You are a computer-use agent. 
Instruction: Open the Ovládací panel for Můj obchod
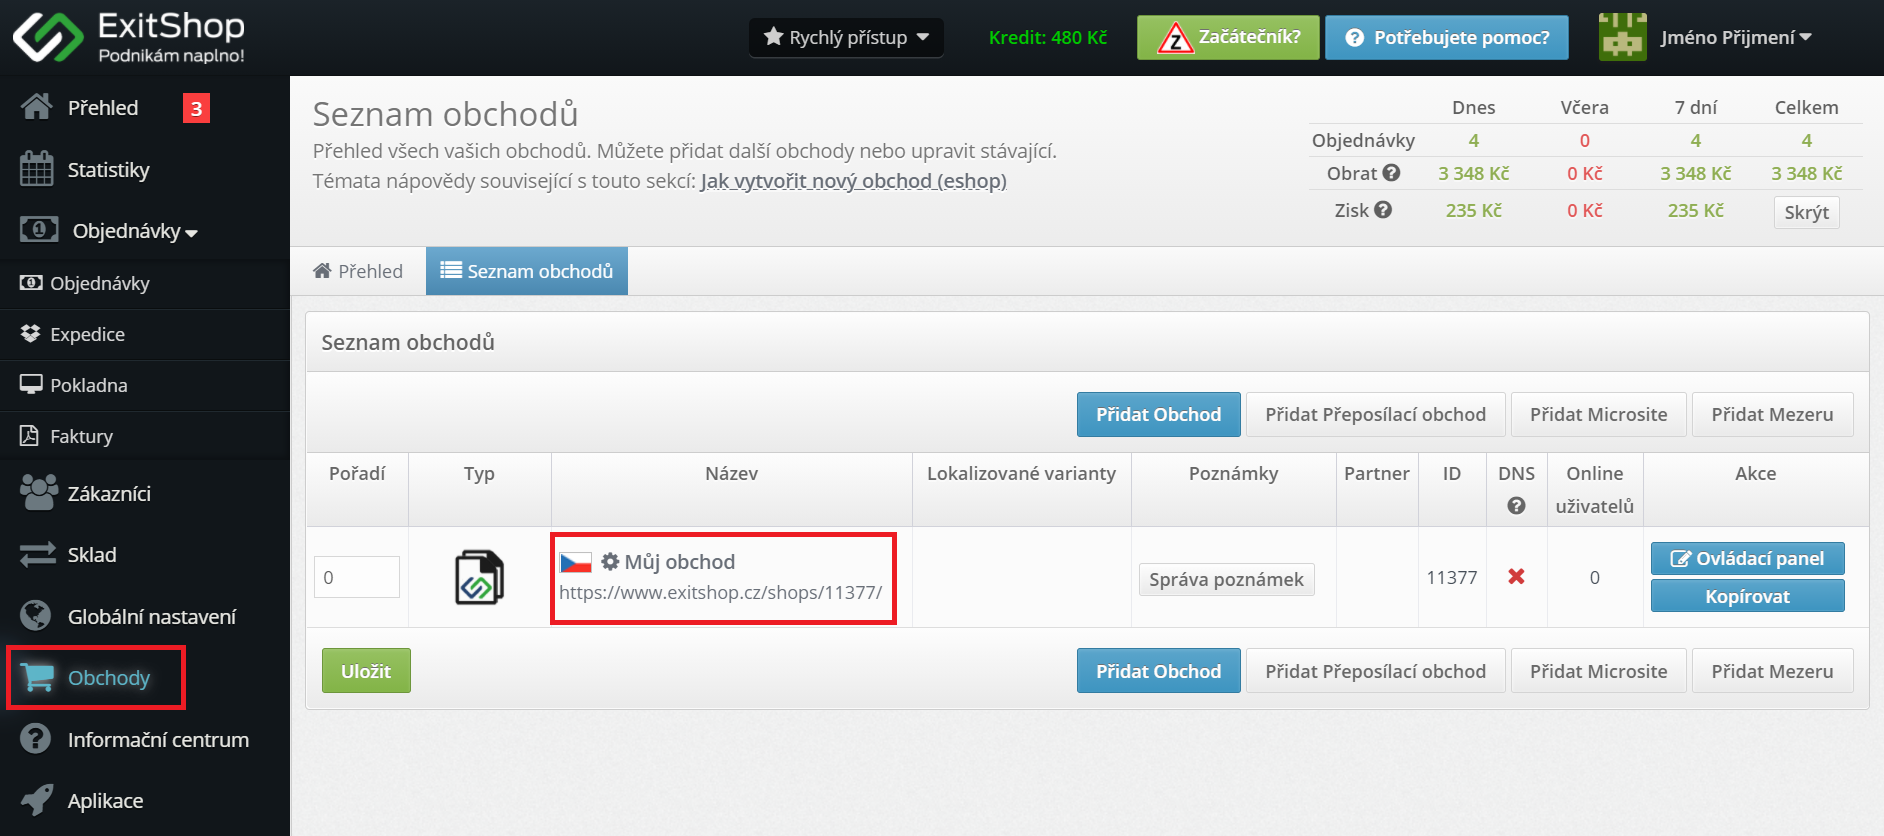(1747, 559)
